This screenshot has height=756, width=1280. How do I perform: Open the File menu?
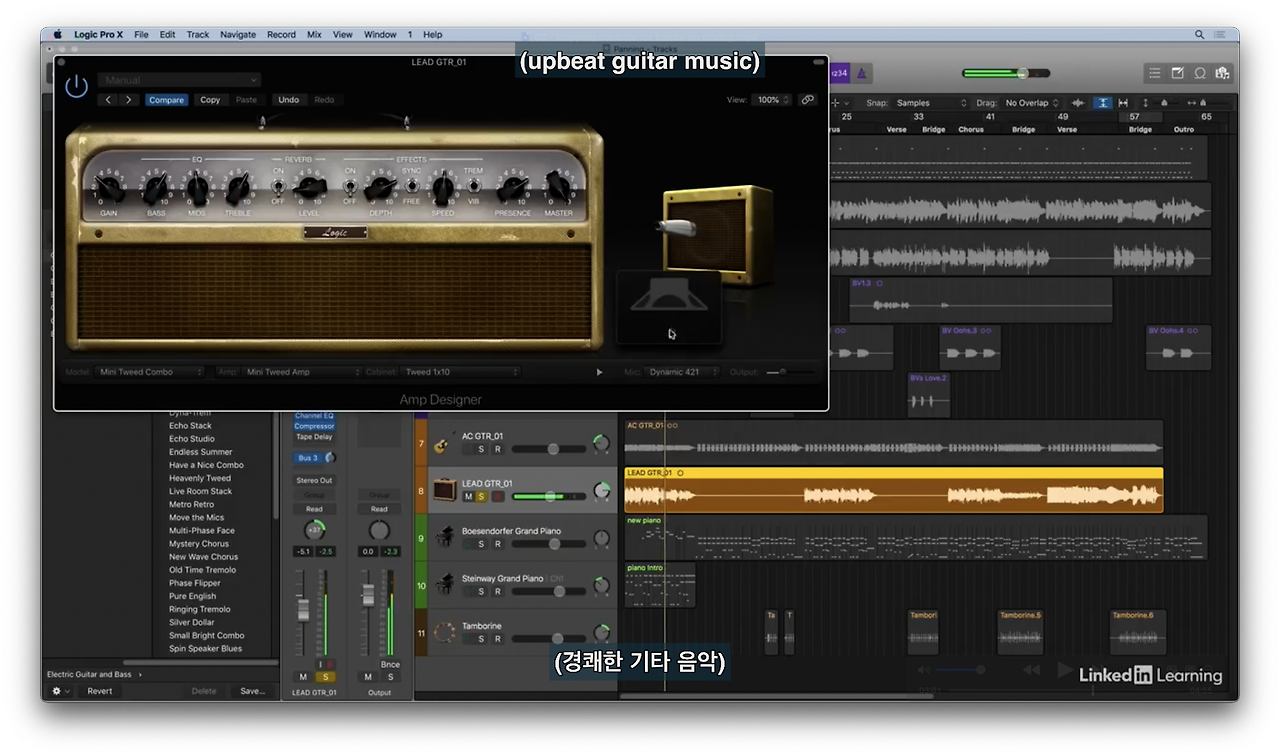141,34
